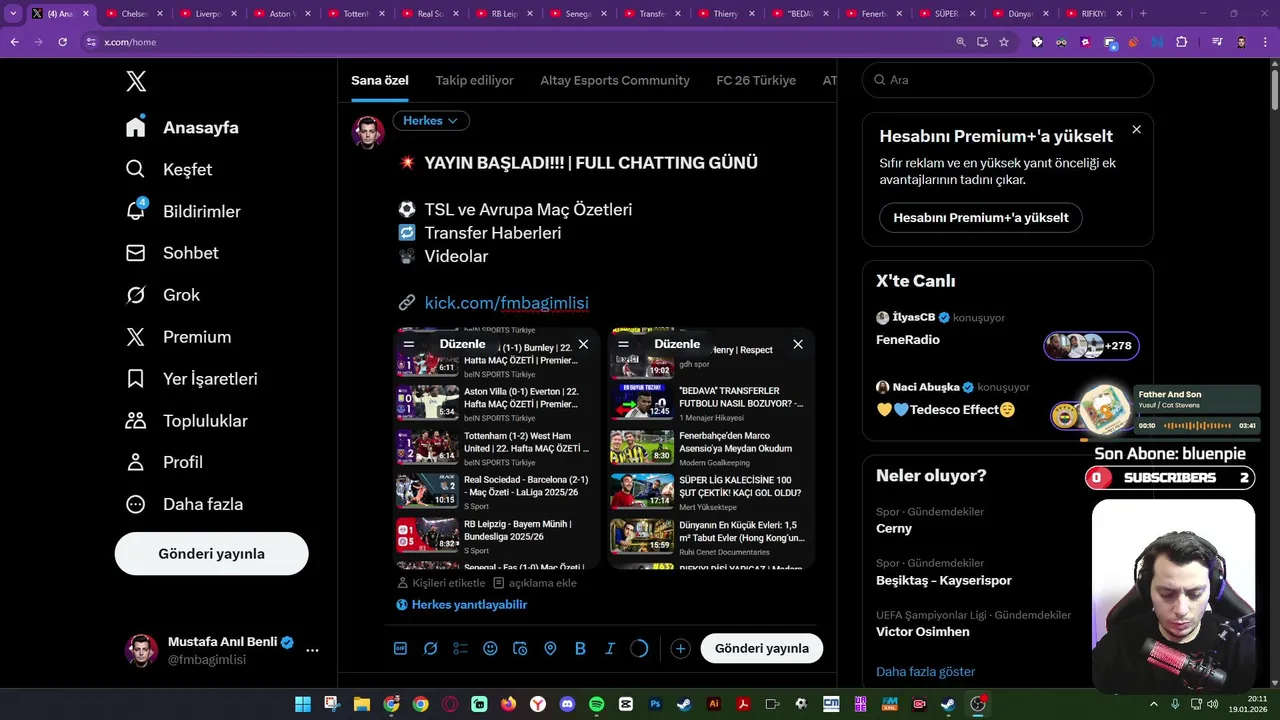Close the Premium+ upgrade promo card
Screen dimensions: 1280x720
pos(1136,130)
